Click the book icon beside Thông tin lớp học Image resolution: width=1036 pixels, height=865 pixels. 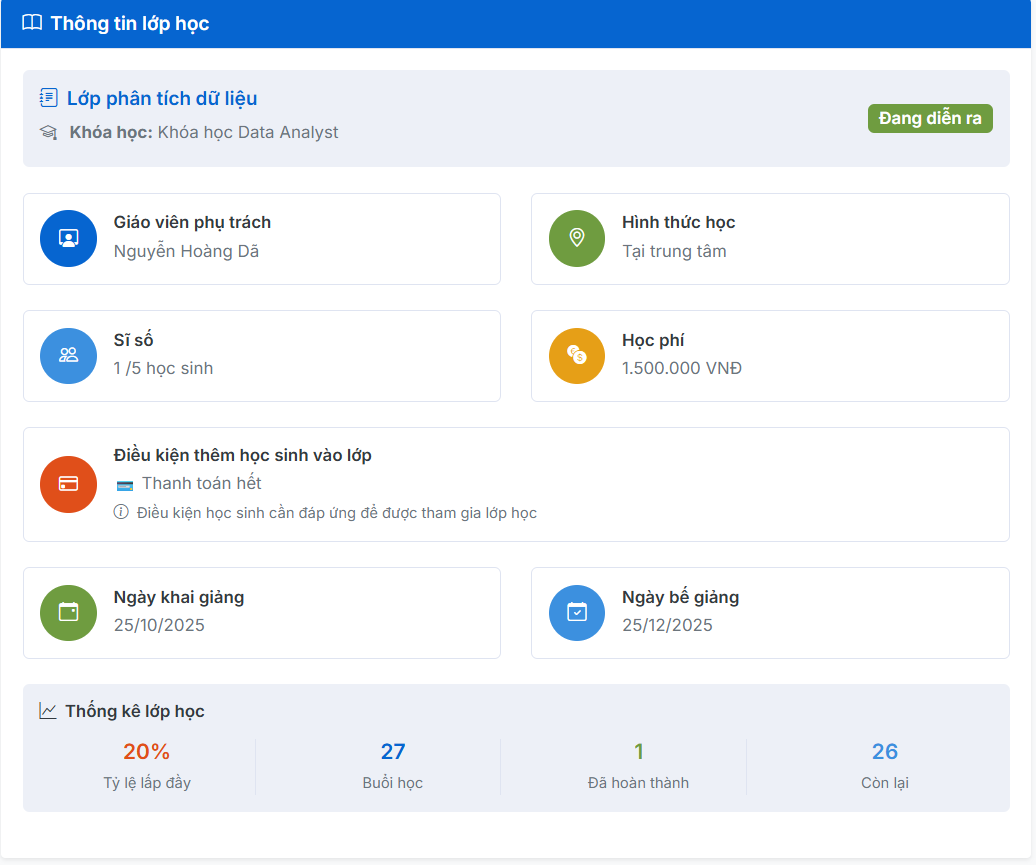click(32, 23)
